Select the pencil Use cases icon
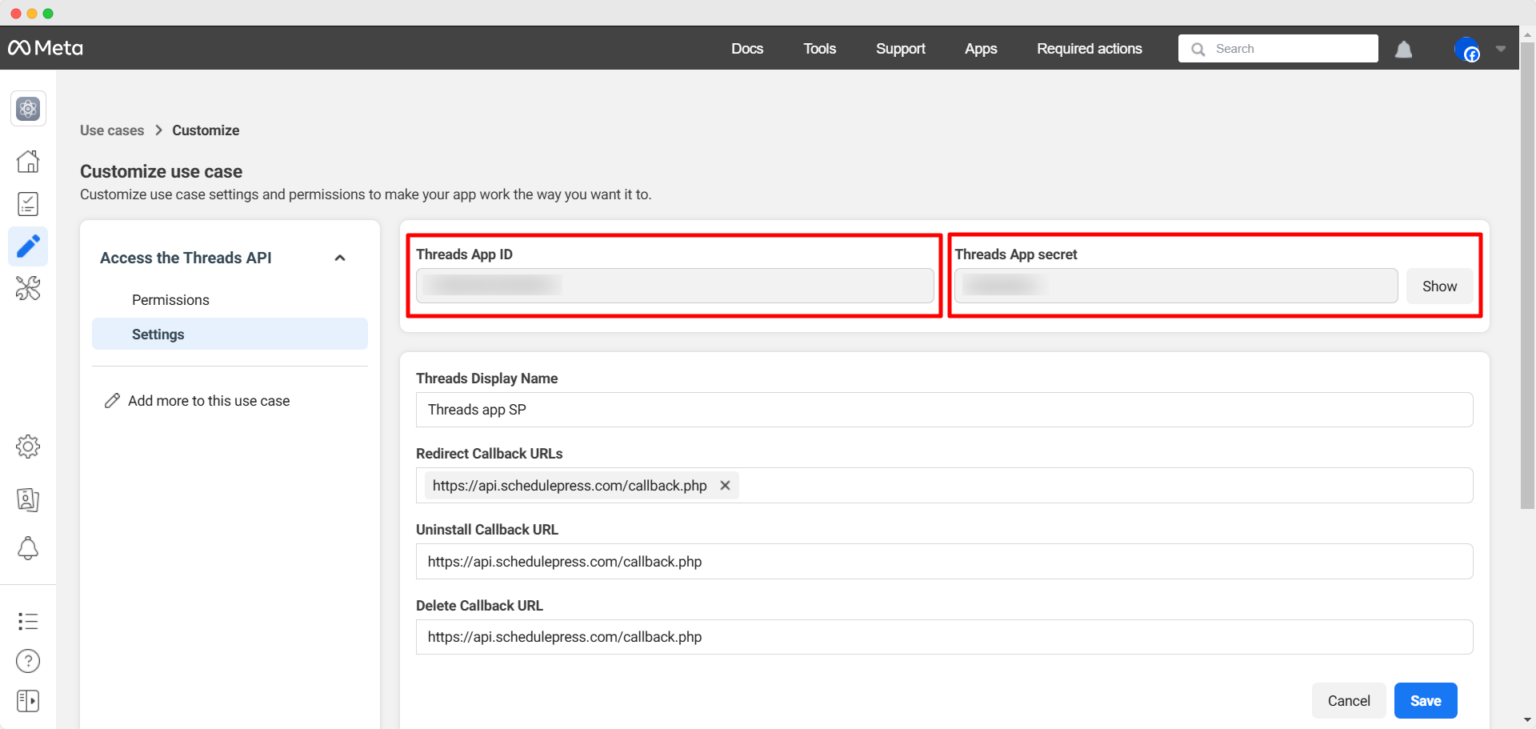 [x=28, y=246]
